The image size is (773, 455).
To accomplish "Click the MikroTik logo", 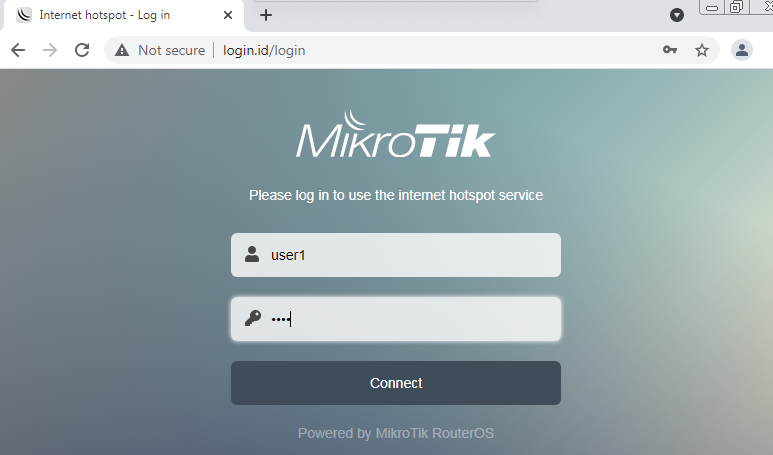I will click(395, 134).
